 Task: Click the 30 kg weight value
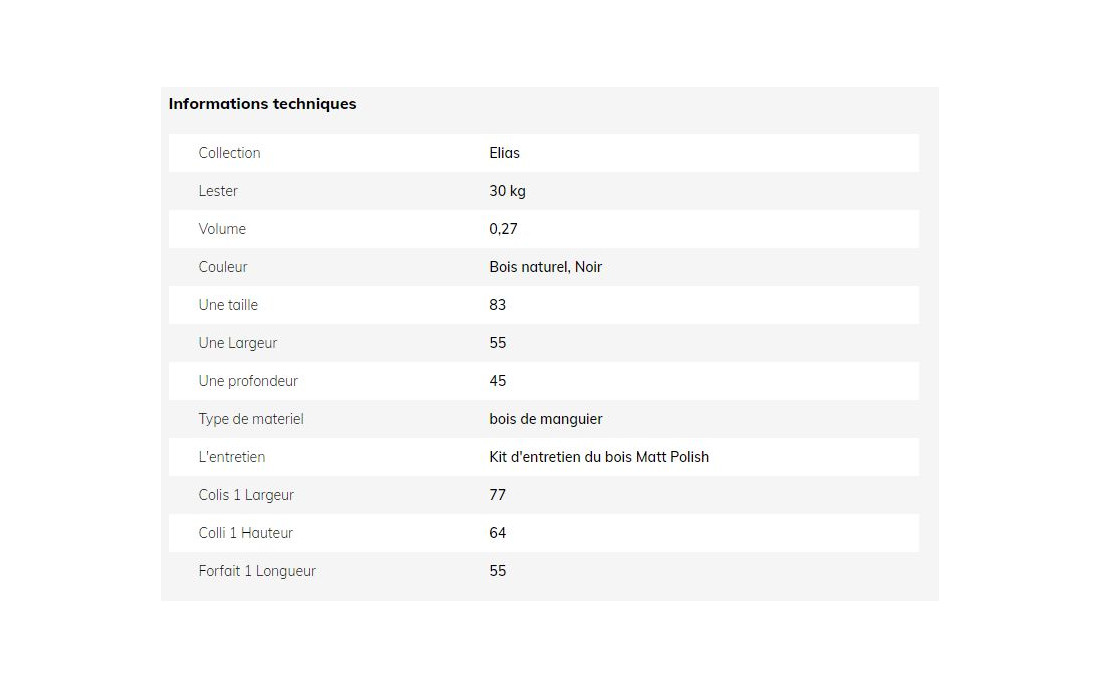pyautogui.click(x=507, y=191)
